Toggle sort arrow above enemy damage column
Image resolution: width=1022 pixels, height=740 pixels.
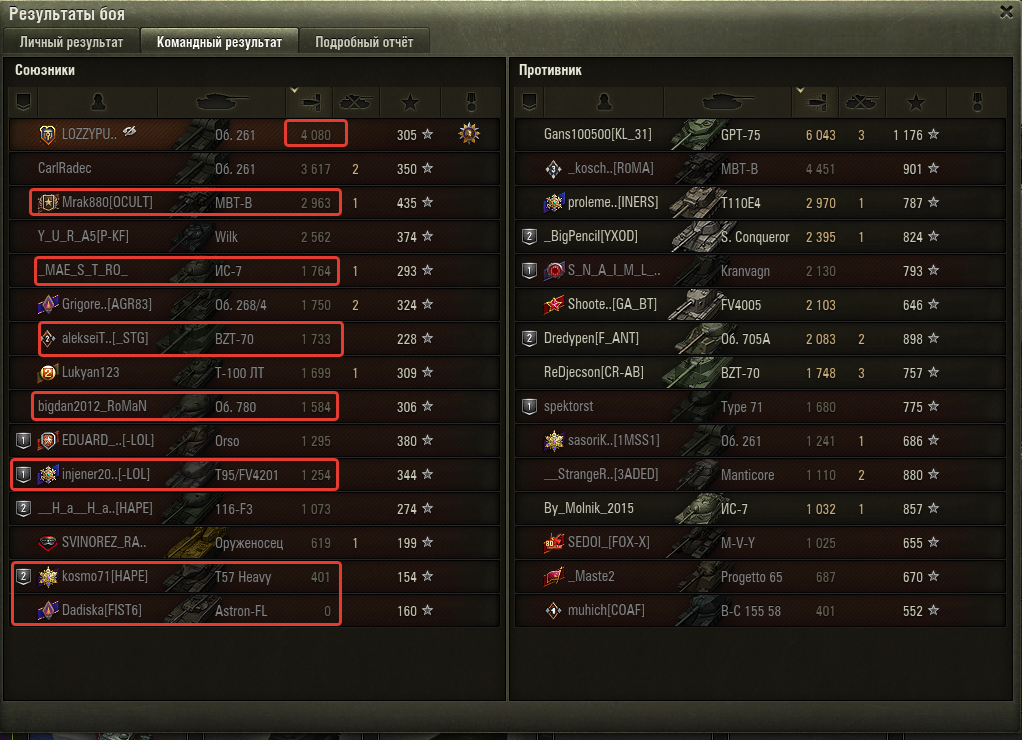click(800, 91)
